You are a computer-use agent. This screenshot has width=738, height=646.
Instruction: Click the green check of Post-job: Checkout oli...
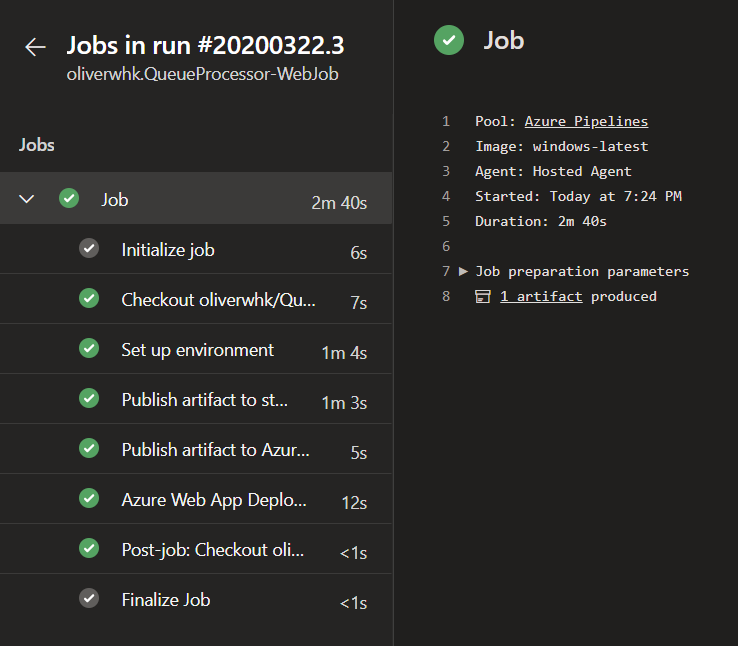pyautogui.click(x=89, y=548)
